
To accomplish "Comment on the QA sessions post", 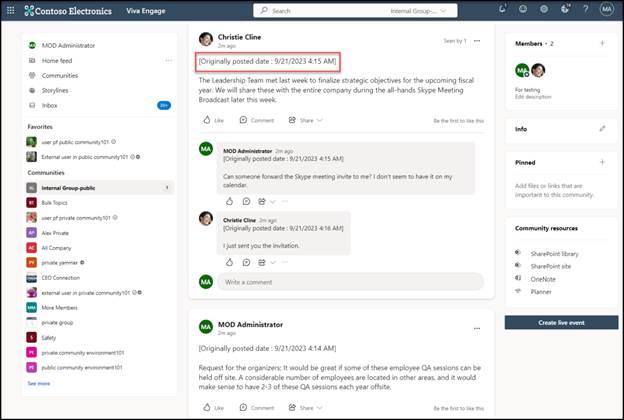I will tap(257, 408).
